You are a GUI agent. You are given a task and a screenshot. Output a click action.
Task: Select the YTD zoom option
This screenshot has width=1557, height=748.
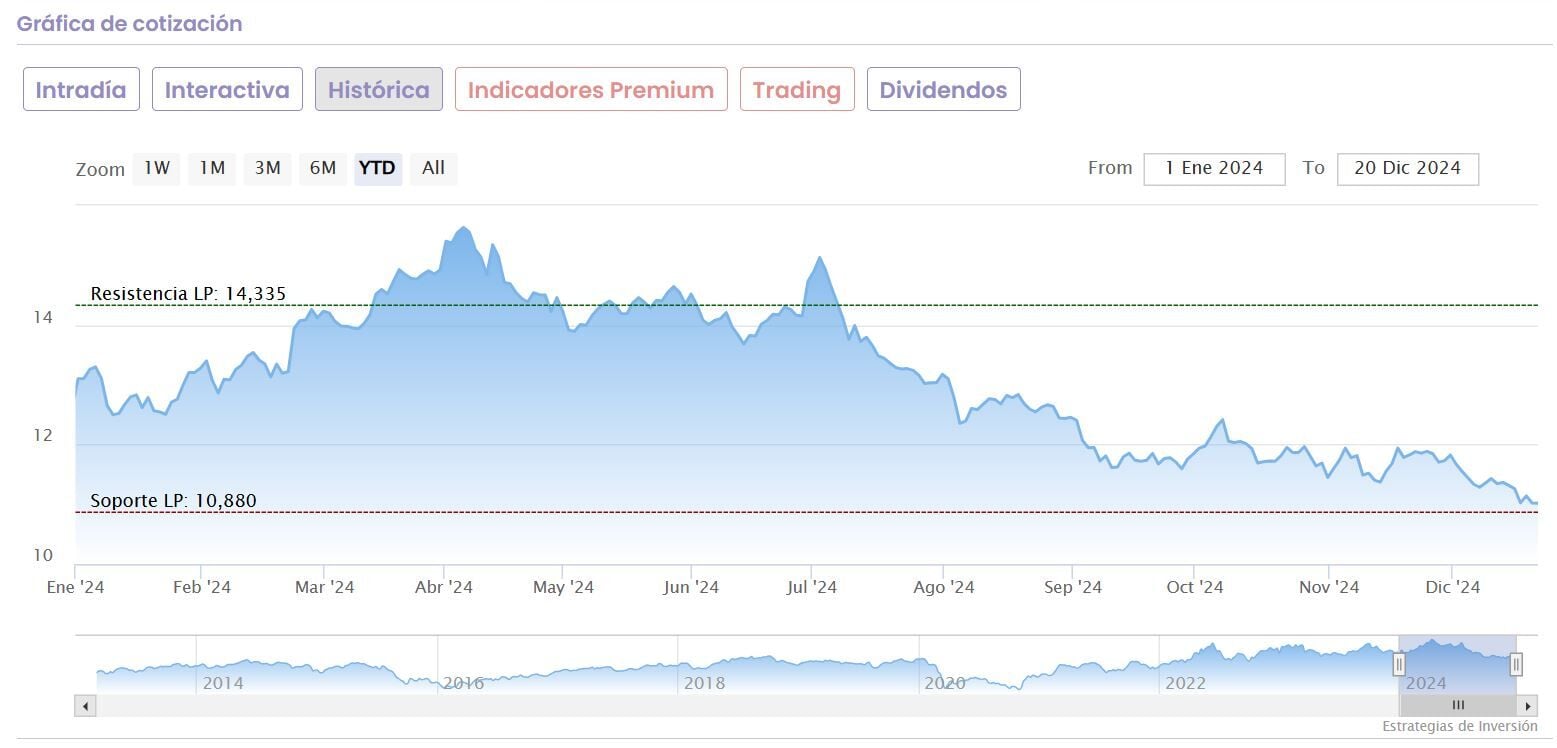(x=377, y=168)
